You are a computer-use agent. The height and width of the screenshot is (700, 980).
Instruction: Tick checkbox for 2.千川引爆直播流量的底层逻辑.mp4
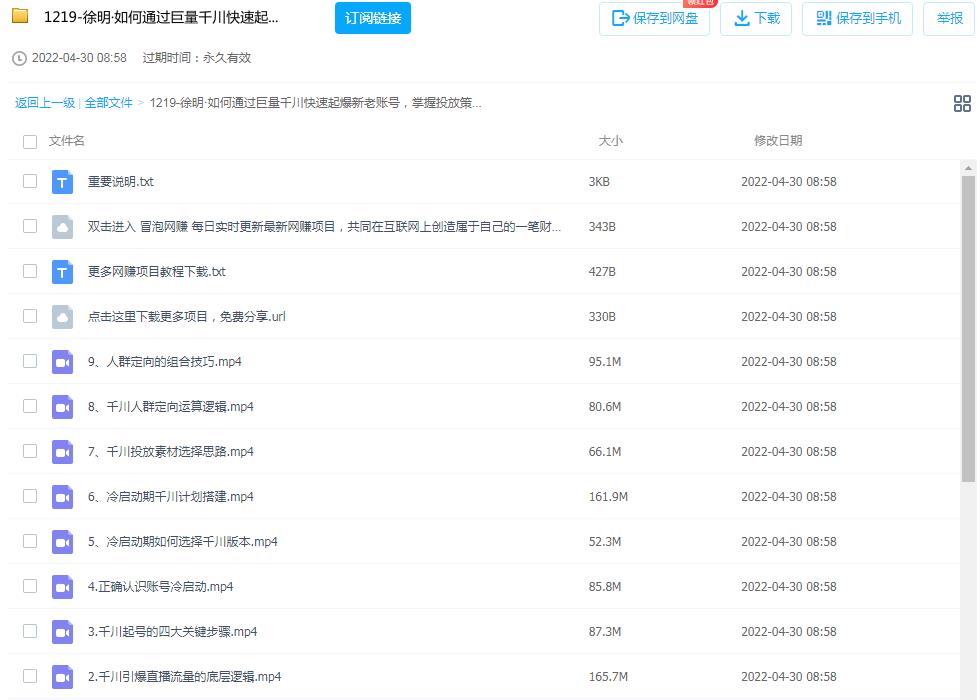(30, 676)
